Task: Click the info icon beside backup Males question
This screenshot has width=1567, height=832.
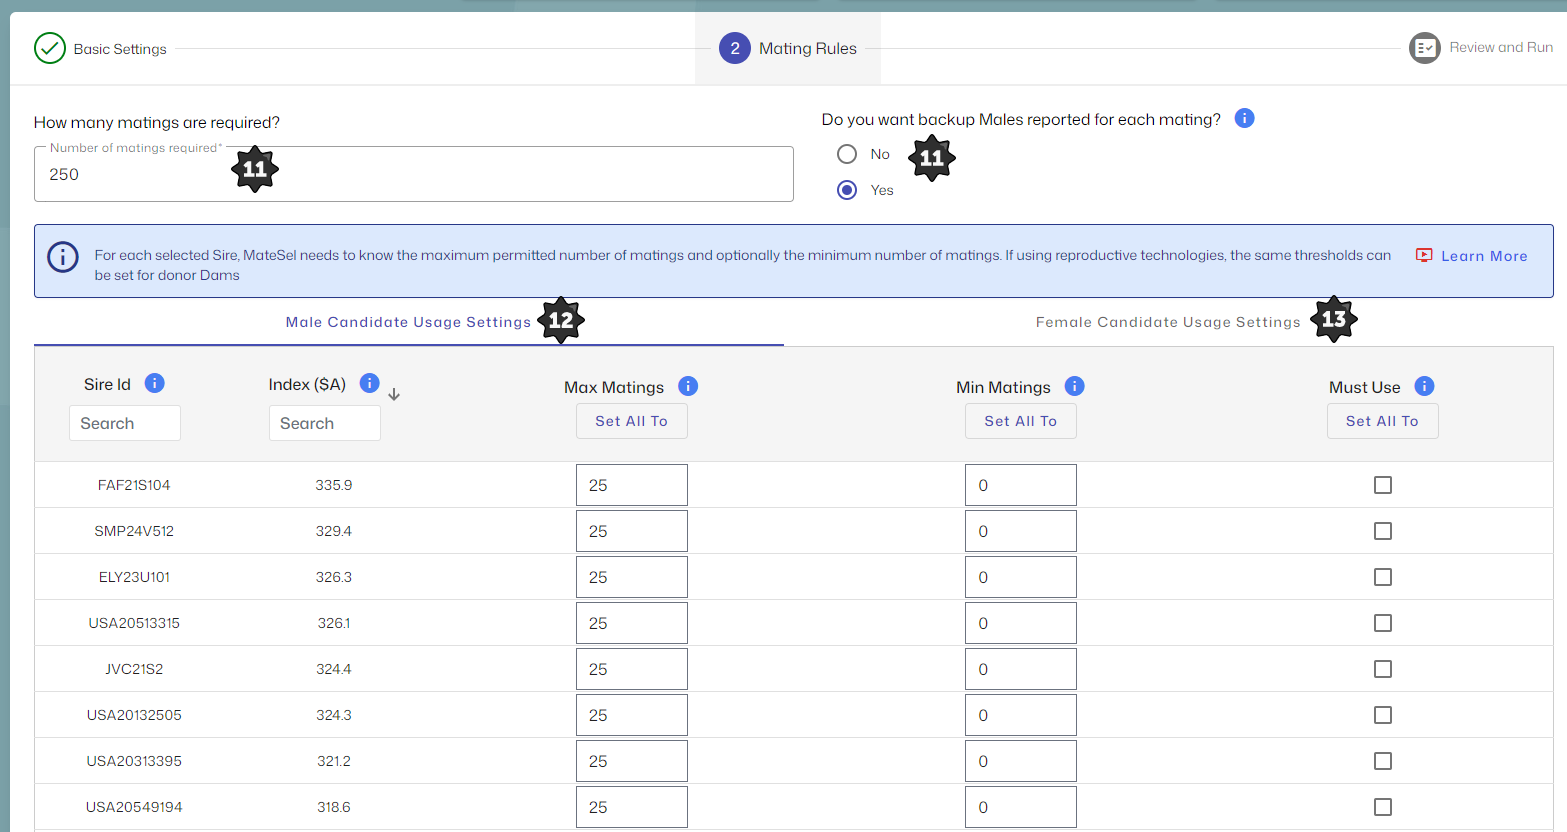Action: pos(1244,118)
